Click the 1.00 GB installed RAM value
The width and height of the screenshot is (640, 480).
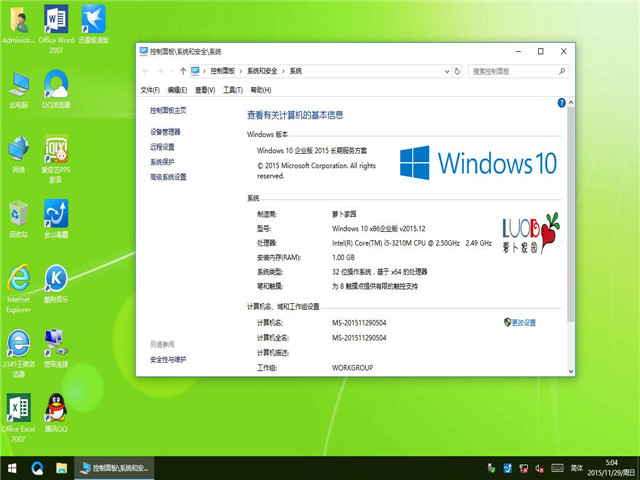[x=343, y=258]
